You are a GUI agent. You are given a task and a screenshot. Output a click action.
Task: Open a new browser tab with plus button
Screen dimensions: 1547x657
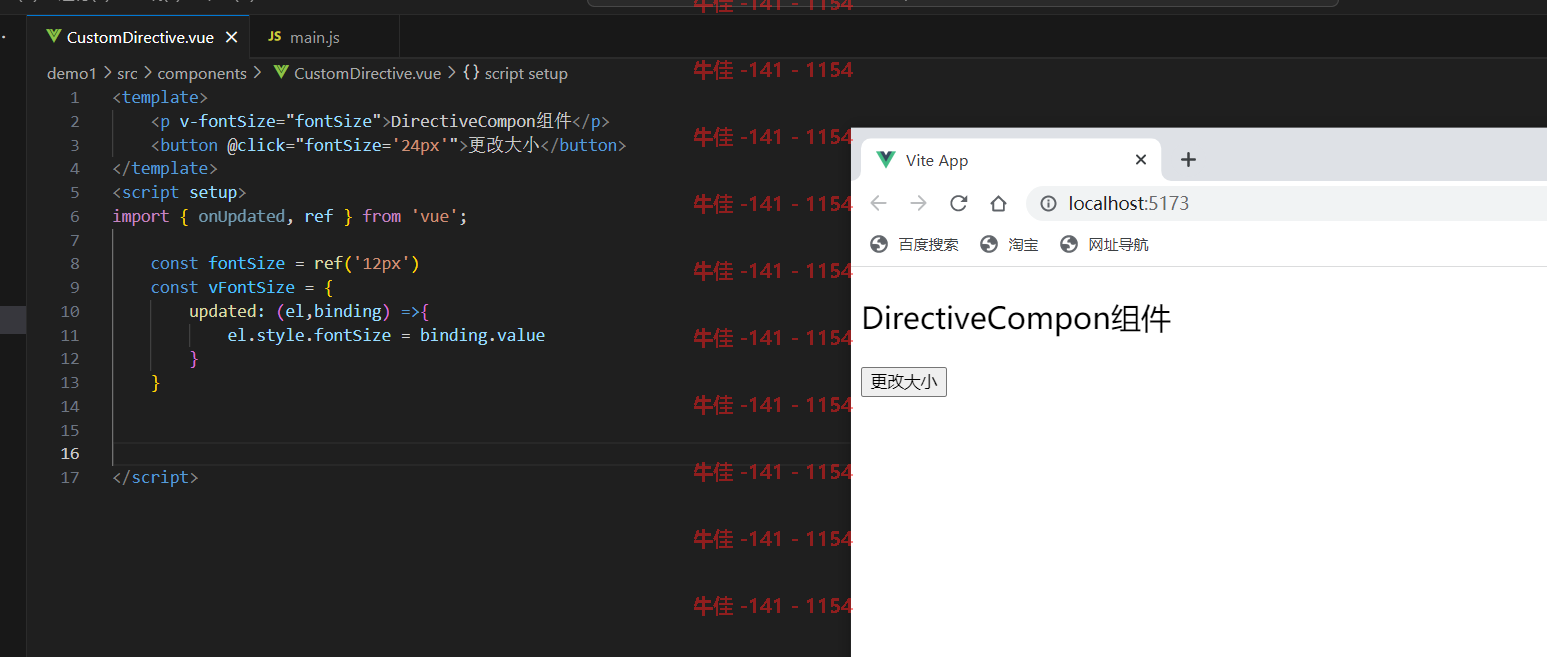[x=1188, y=160]
